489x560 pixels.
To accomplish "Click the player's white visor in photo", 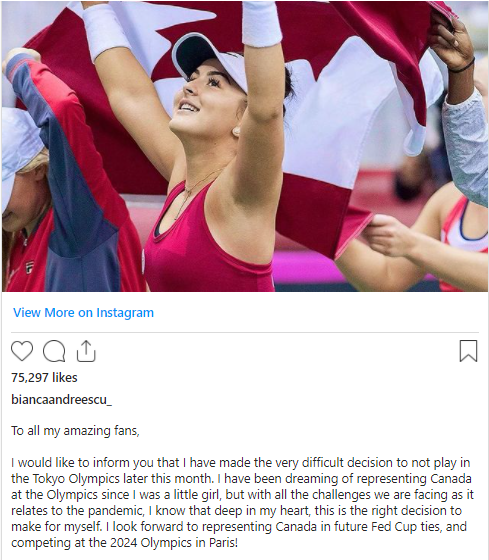I will coord(209,59).
